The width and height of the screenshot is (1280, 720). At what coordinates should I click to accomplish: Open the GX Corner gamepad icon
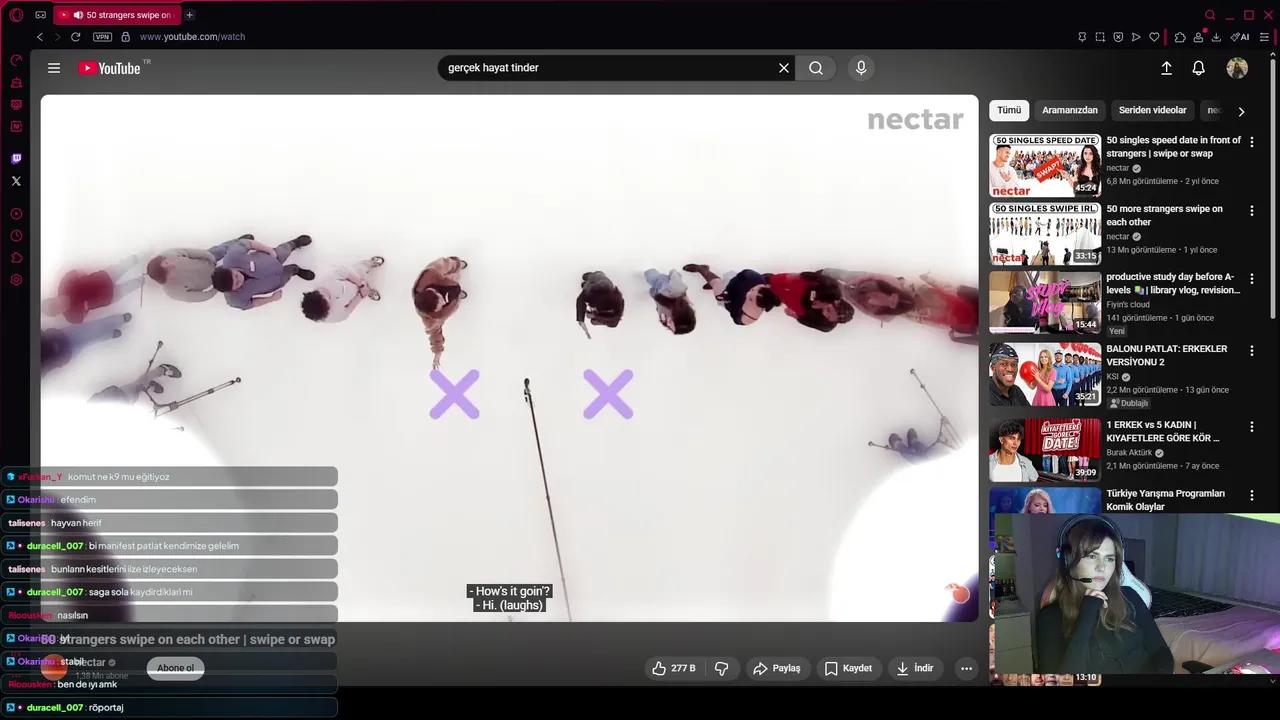pyautogui.click(x=40, y=15)
